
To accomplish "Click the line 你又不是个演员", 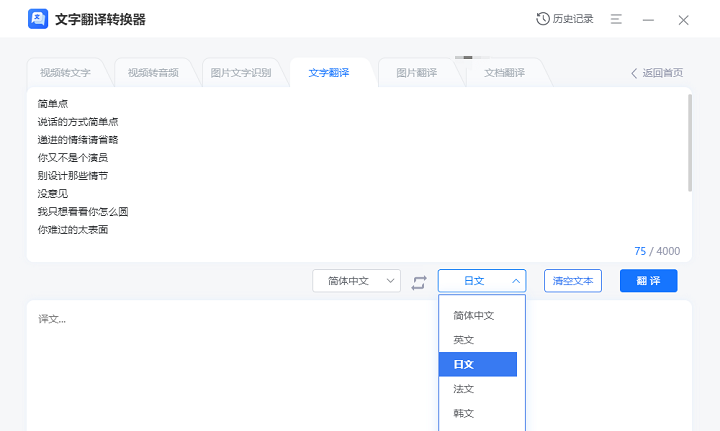I will coord(73,157).
